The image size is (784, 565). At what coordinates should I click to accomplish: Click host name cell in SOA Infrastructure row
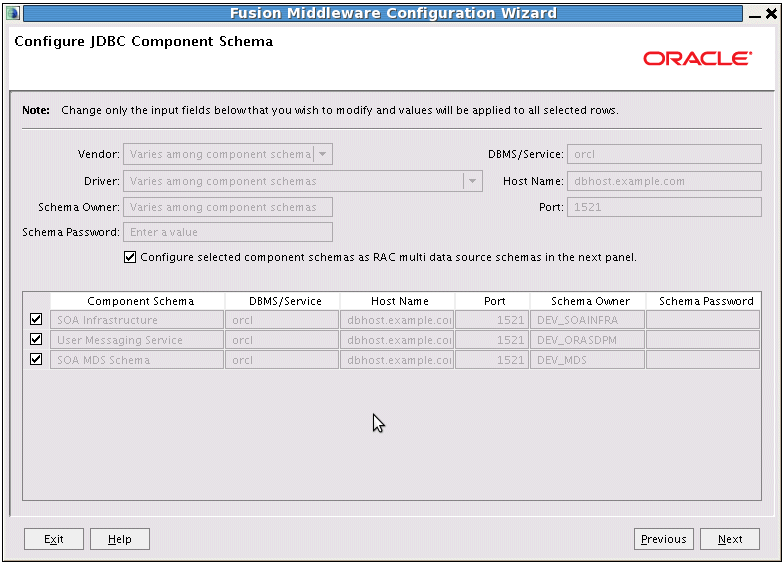click(397, 320)
